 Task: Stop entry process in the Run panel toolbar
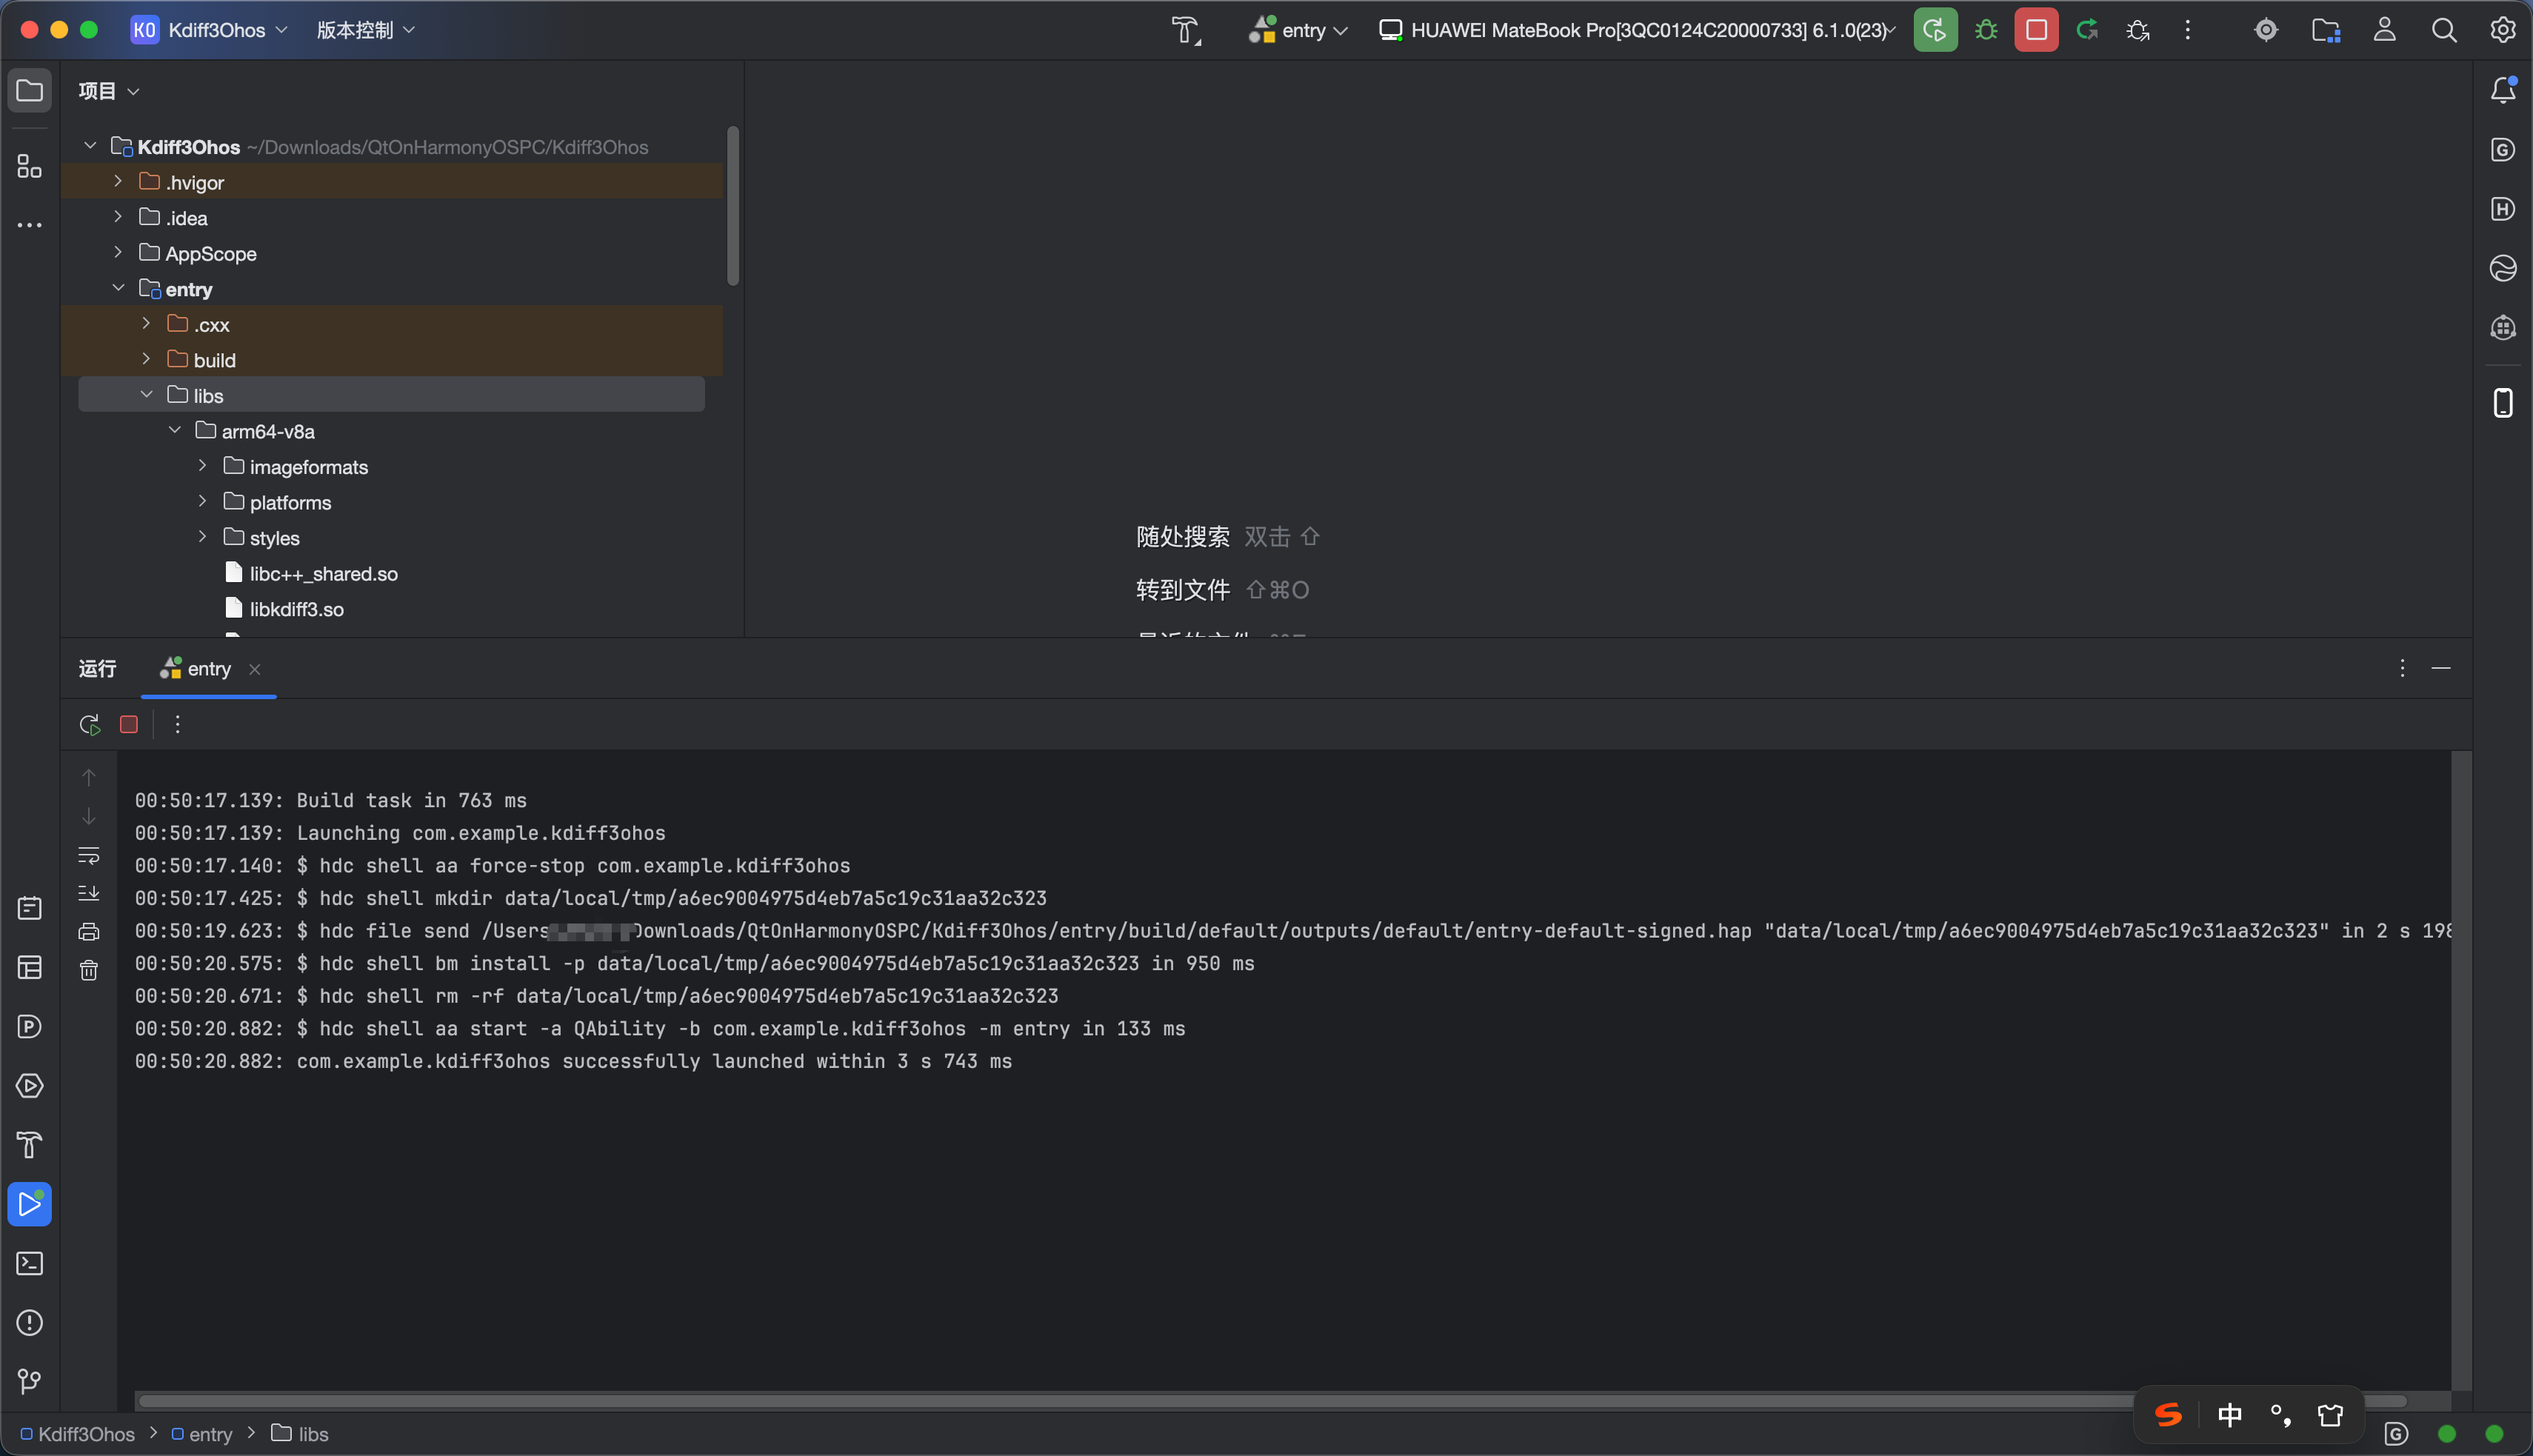pos(129,724)
